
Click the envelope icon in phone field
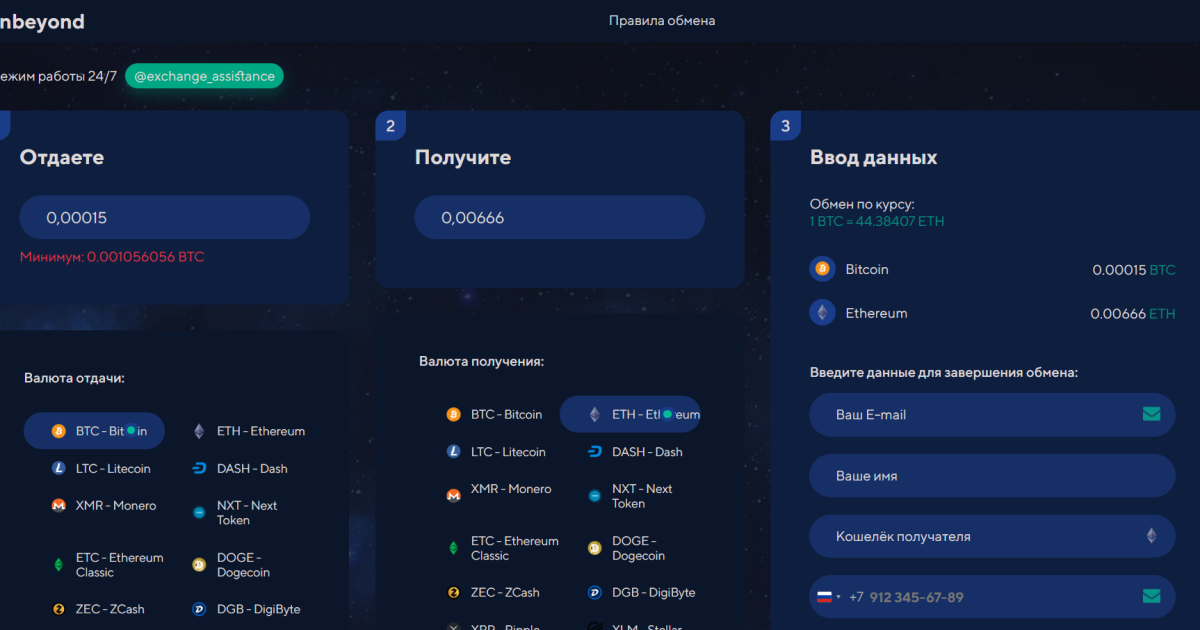point(1151,597)
